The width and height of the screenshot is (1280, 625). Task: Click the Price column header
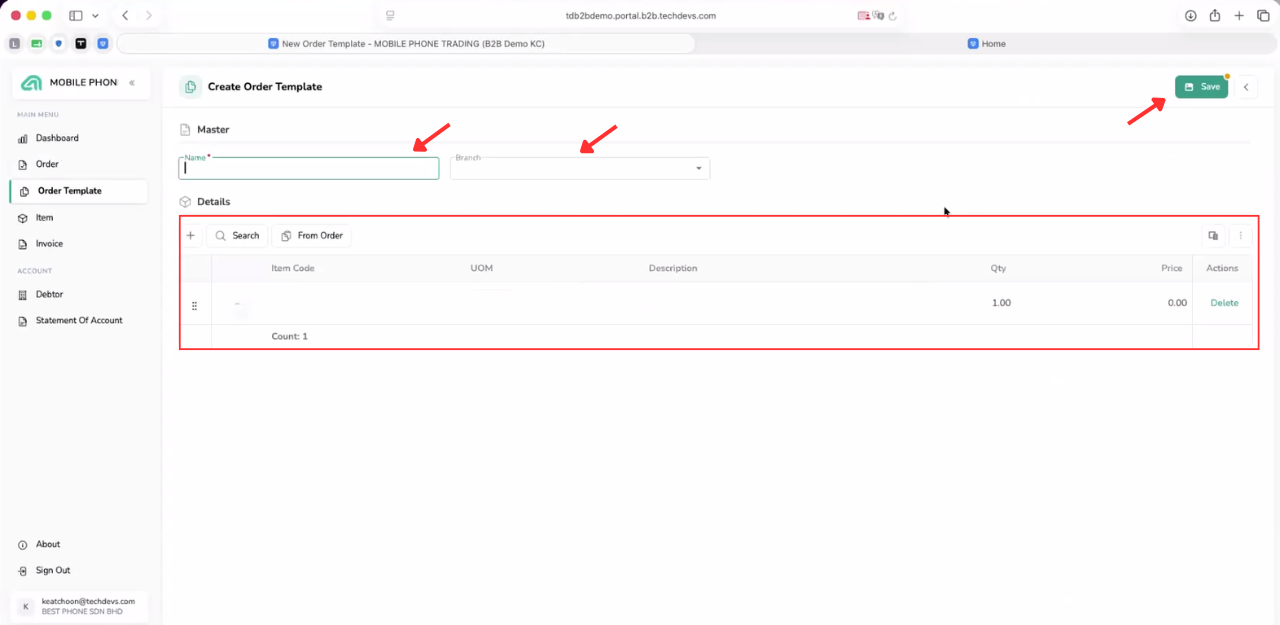[1171, 269]
